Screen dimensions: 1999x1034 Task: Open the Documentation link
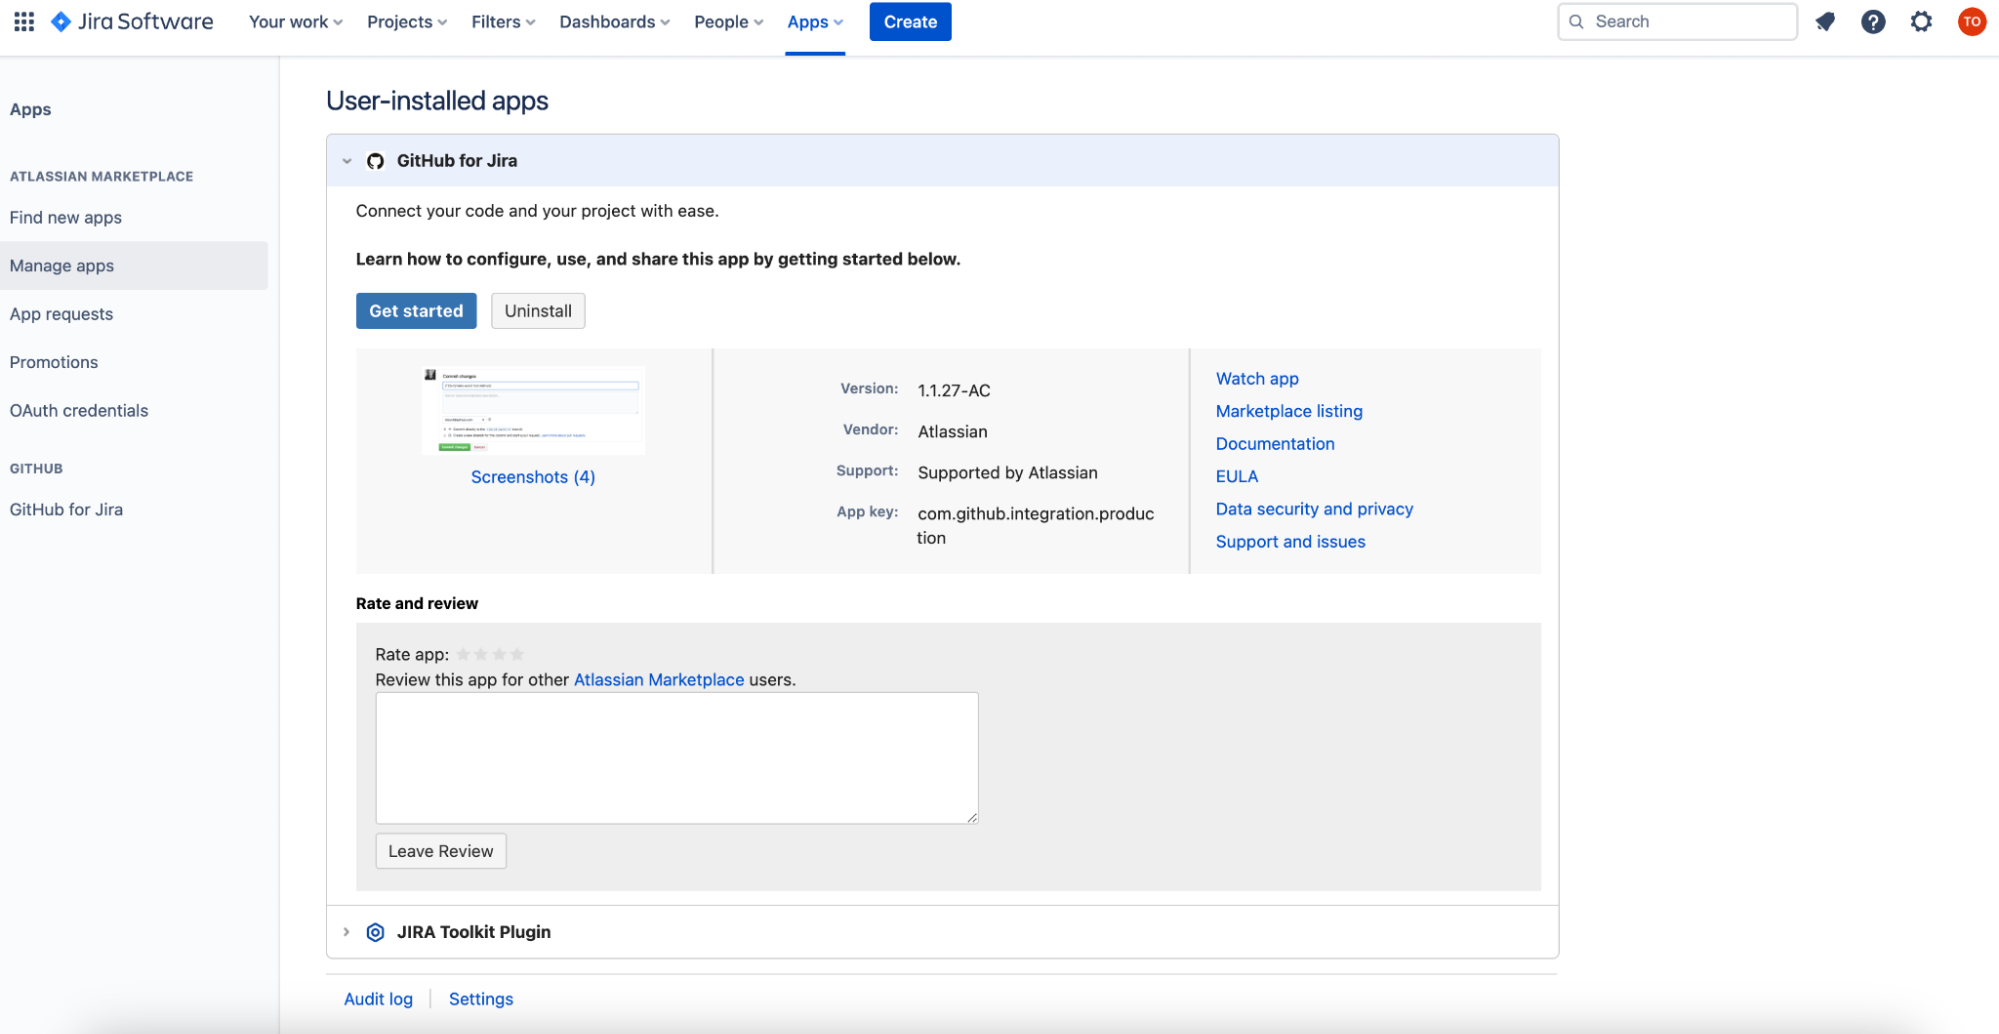(x=1275, y=444)
